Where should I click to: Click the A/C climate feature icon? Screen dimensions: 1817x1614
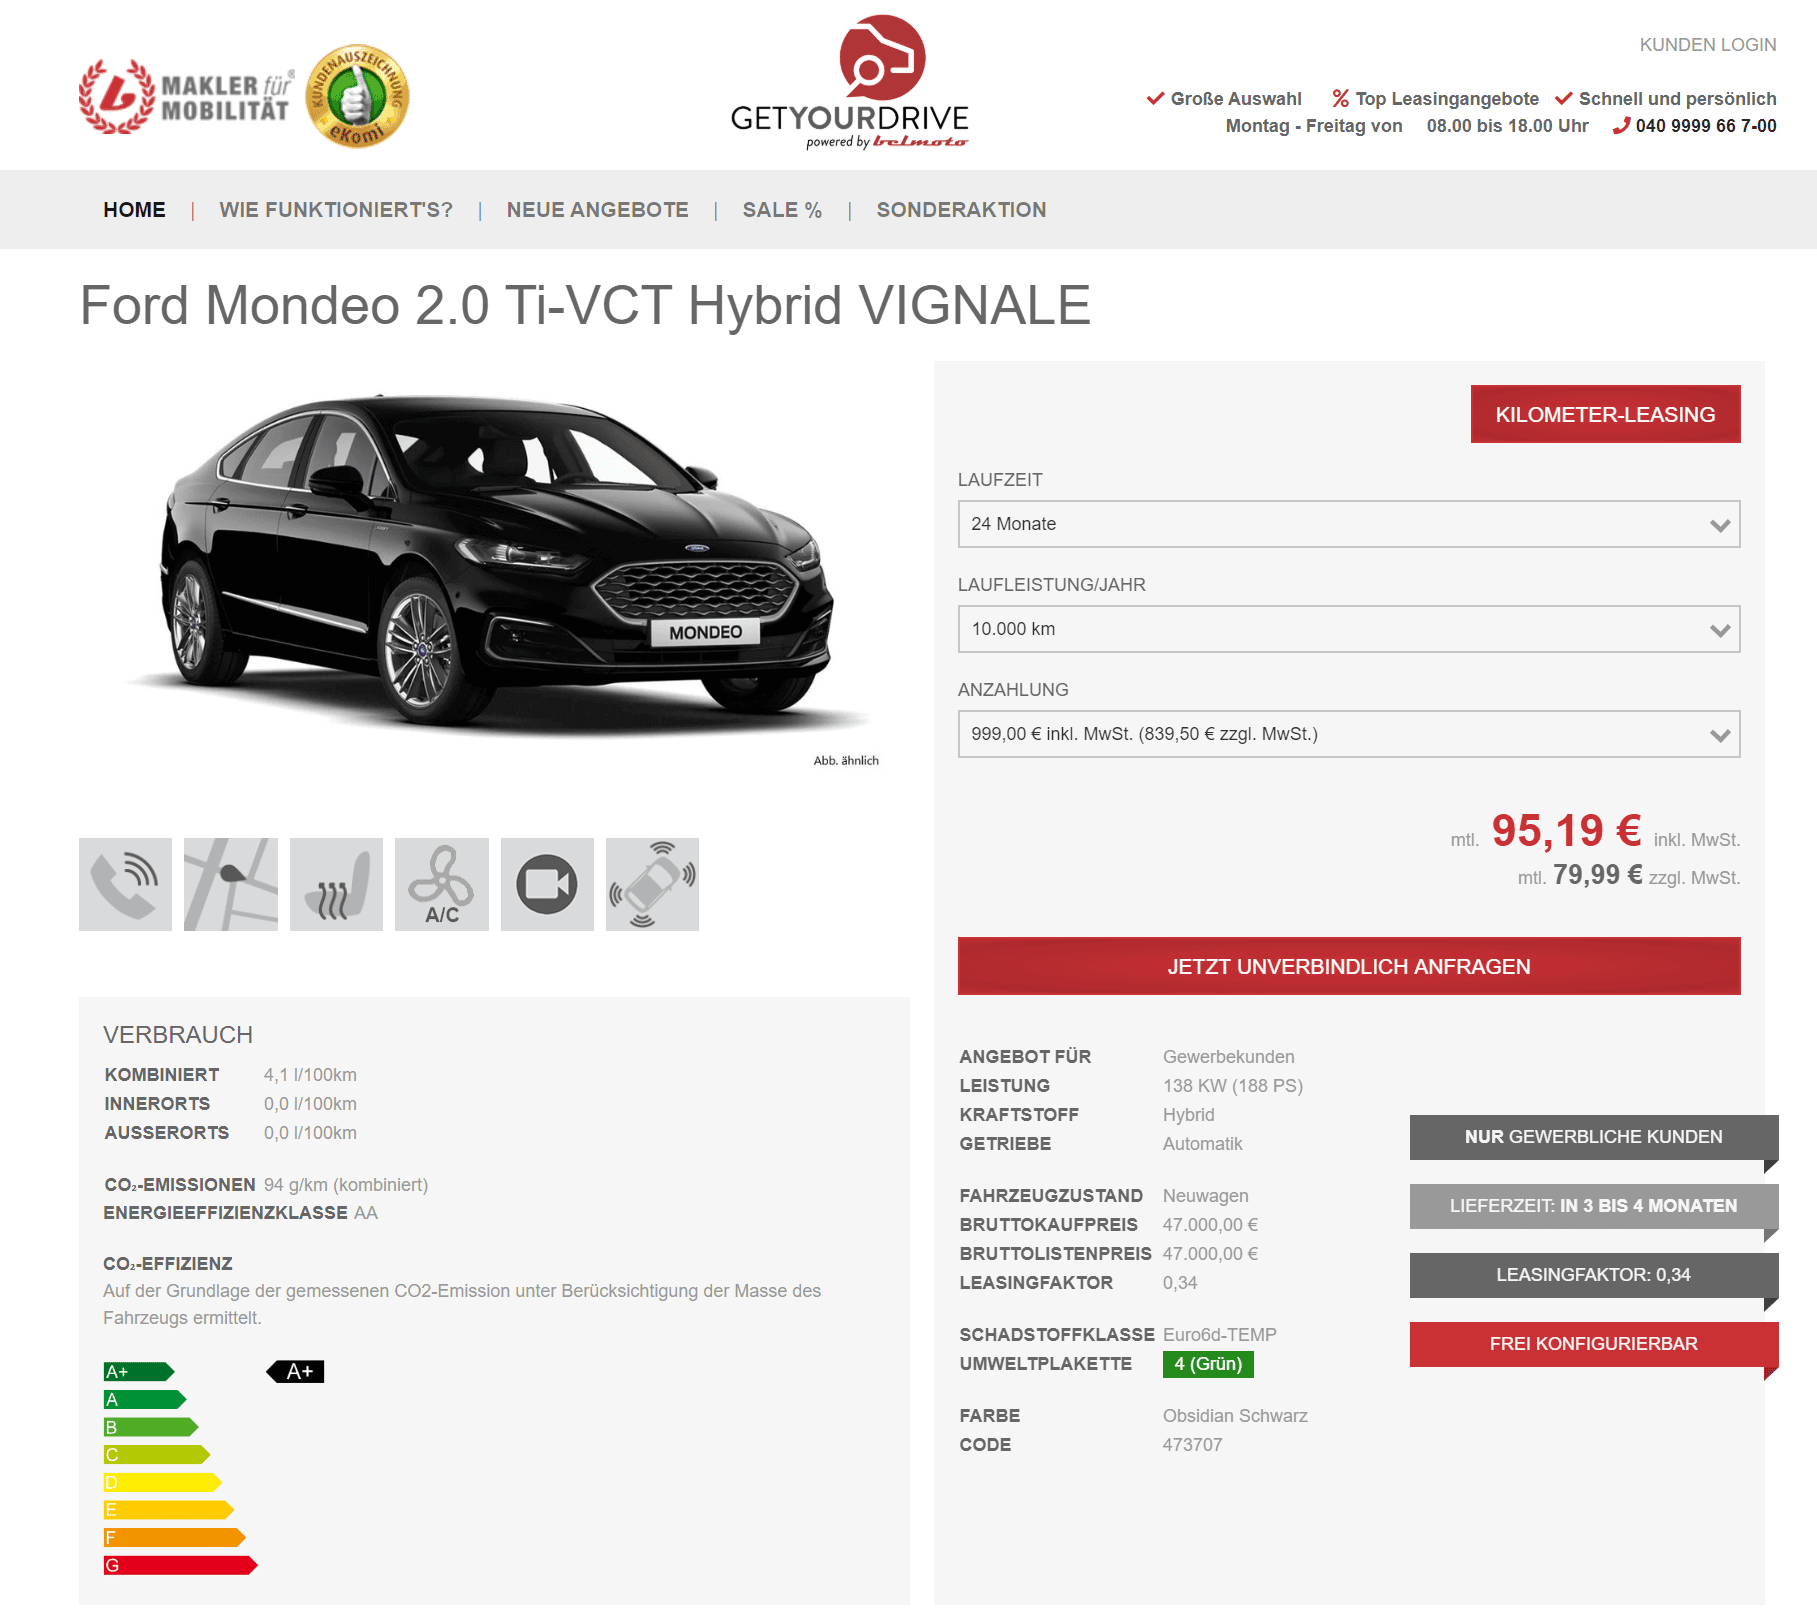pos(442,884)
